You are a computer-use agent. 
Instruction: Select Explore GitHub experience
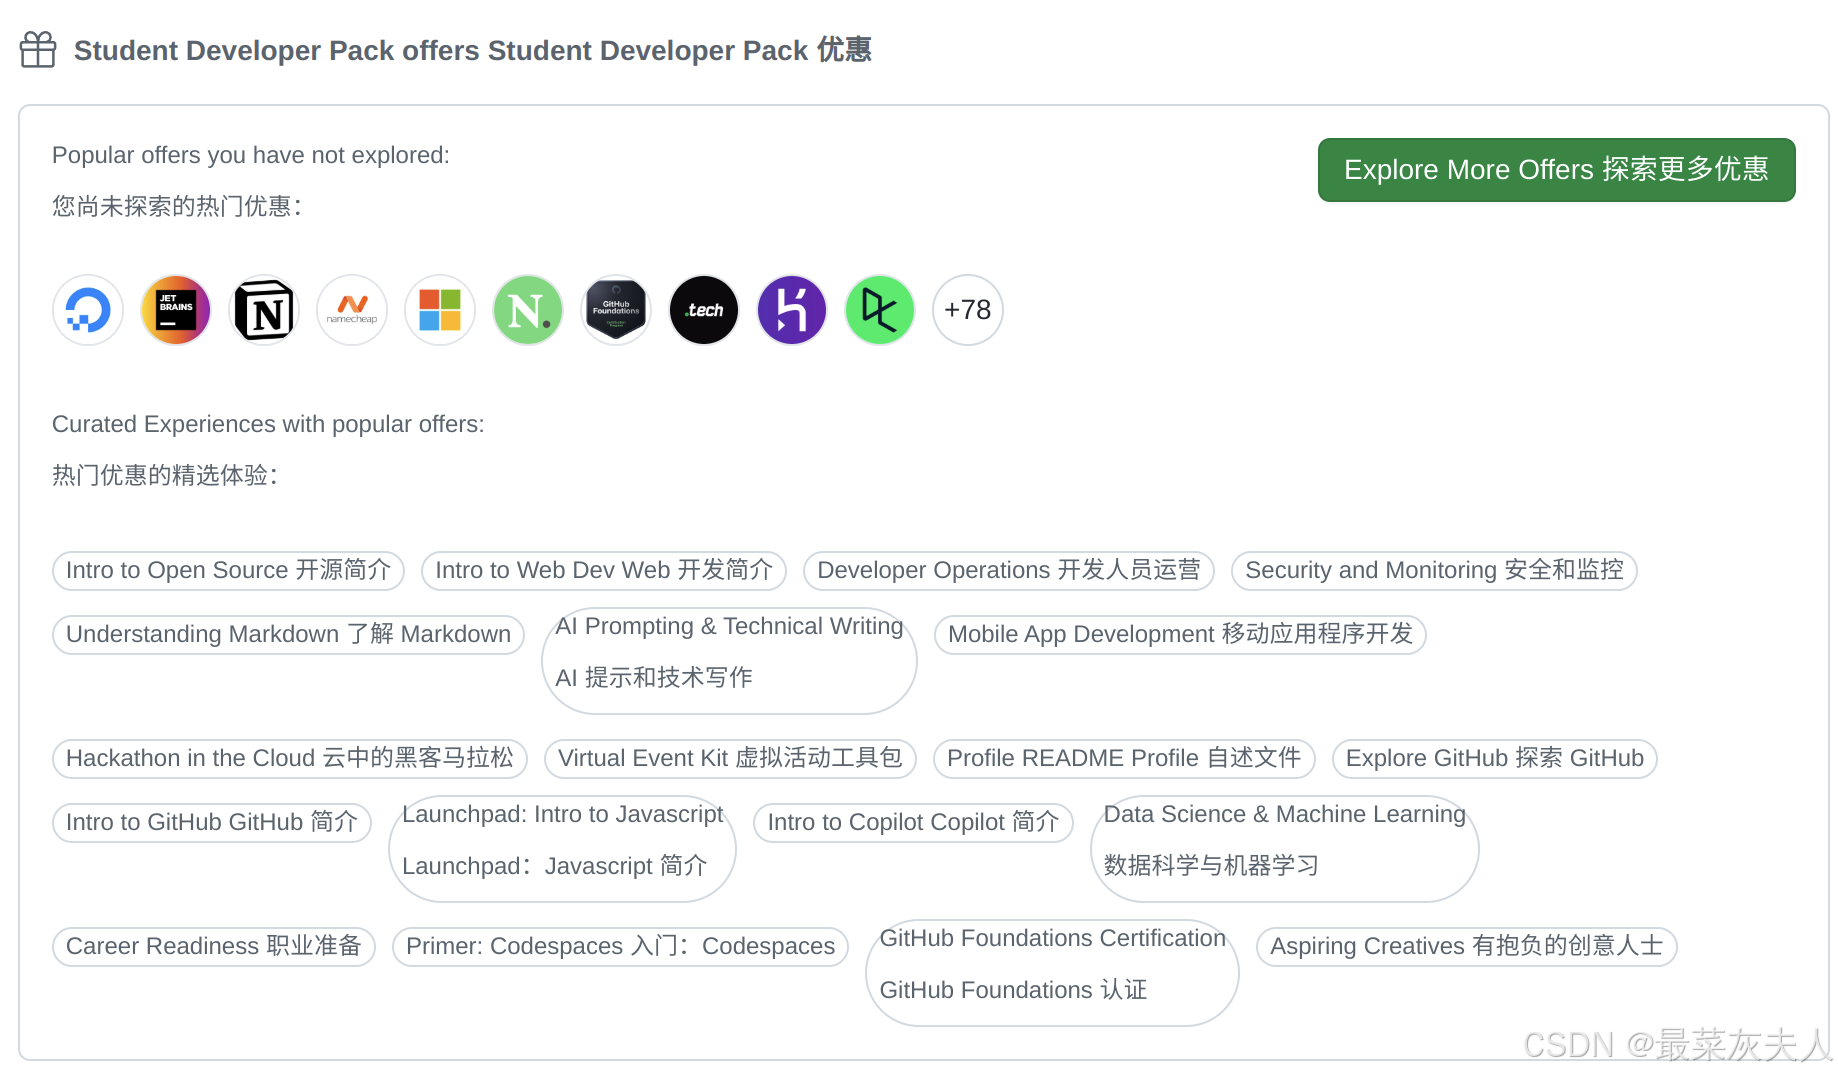[x=1495, y=759]
